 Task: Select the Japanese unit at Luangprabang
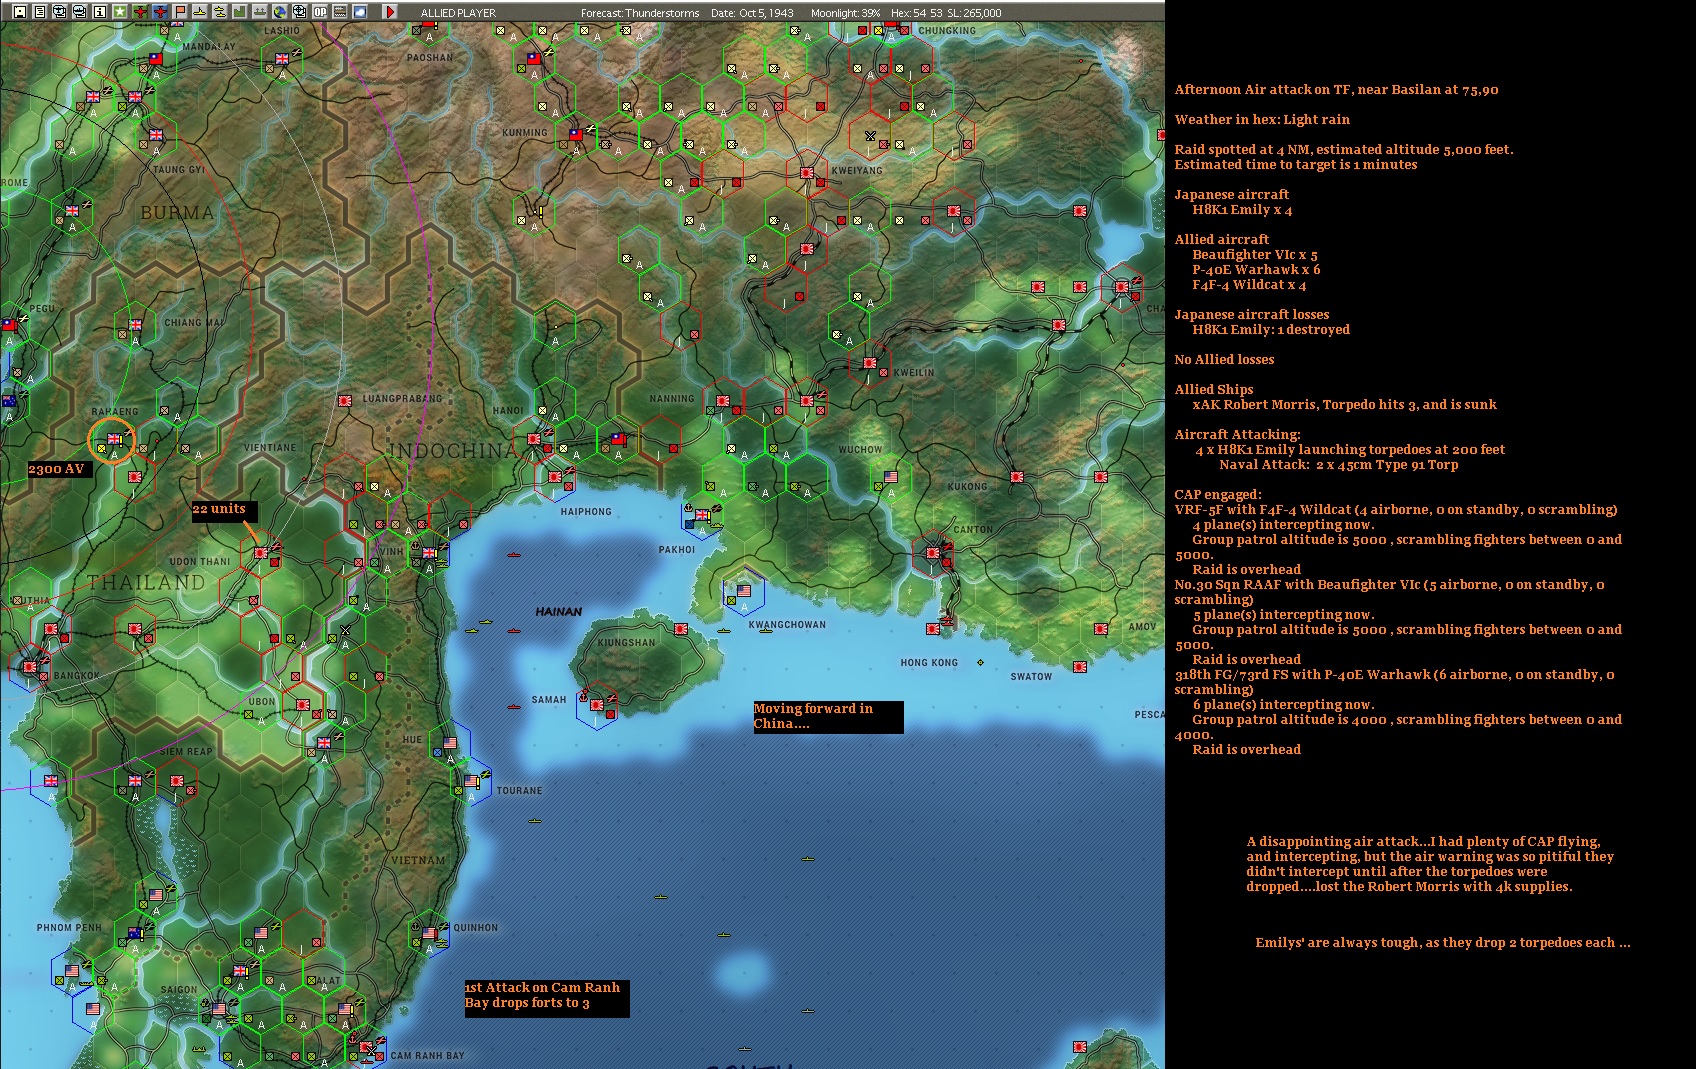click(345, 401)
